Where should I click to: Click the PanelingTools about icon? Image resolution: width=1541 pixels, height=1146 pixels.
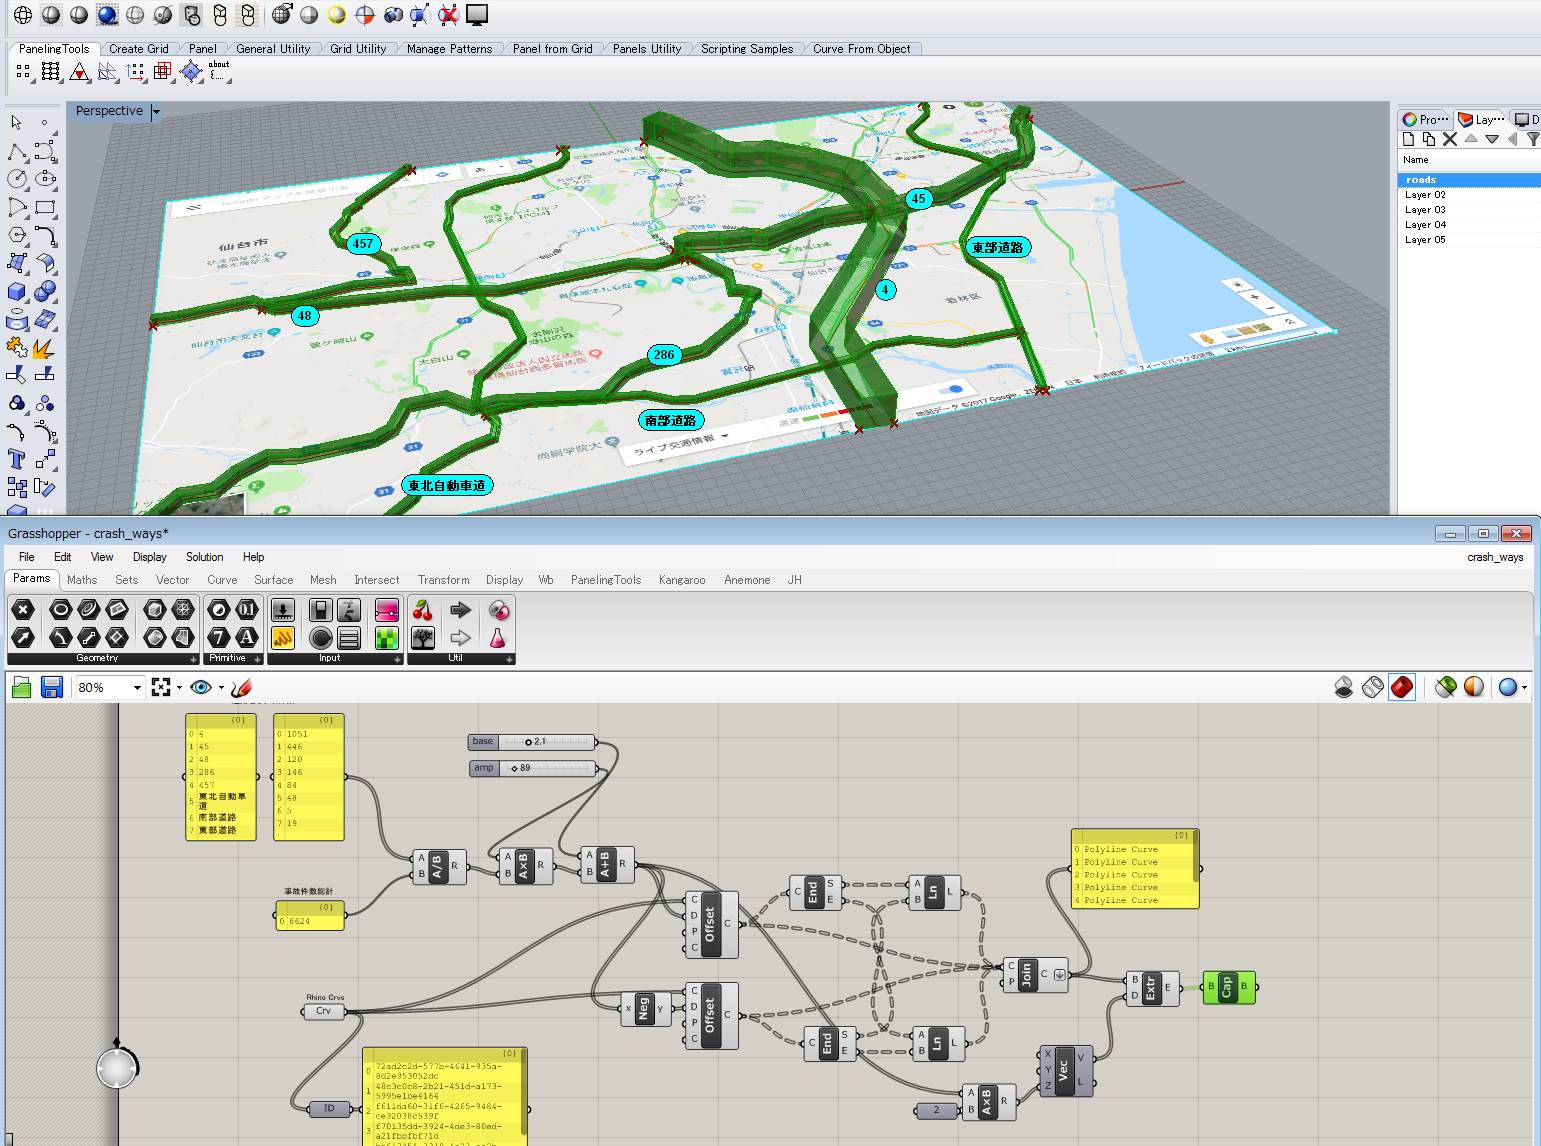tap(218, 70)
